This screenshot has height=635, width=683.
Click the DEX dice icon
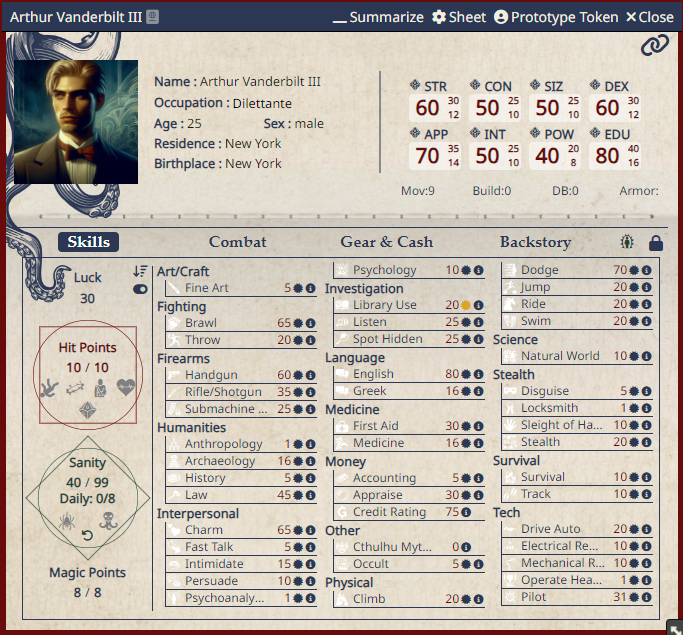click(595, 85)
